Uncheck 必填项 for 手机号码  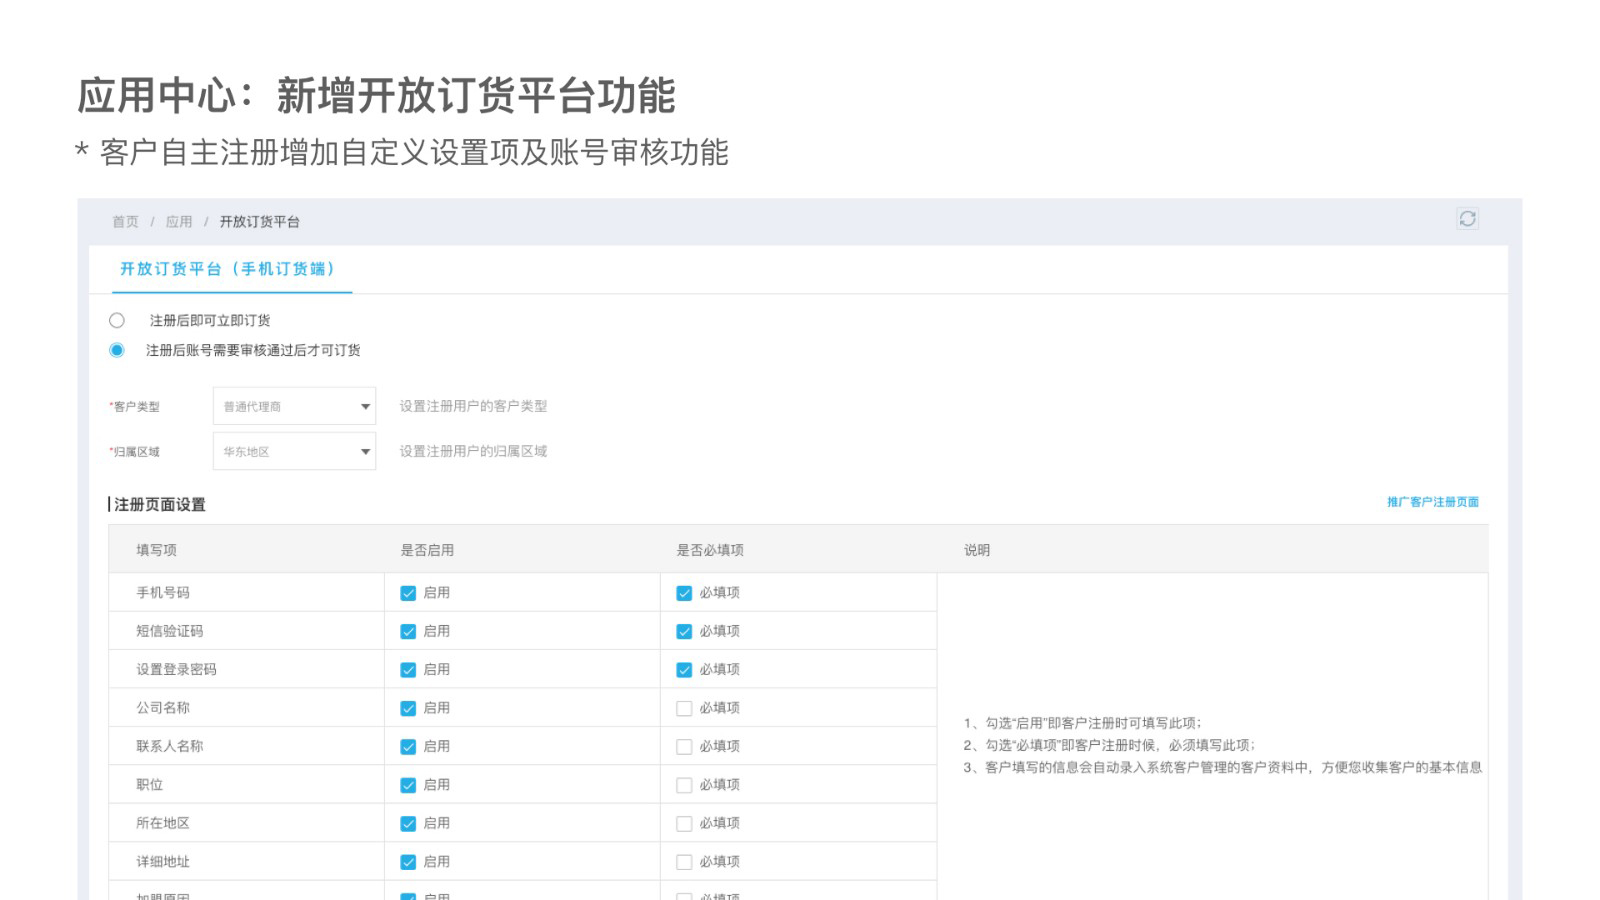684,593
